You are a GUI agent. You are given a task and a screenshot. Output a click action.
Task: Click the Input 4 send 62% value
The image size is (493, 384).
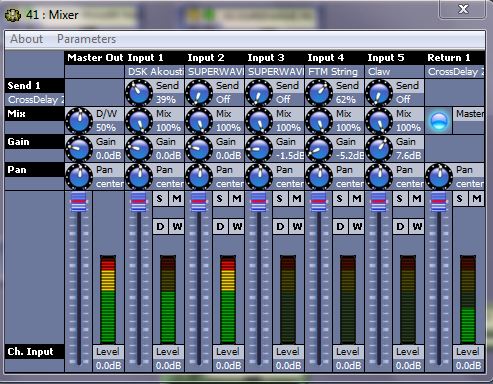click(x=346, y=100)
